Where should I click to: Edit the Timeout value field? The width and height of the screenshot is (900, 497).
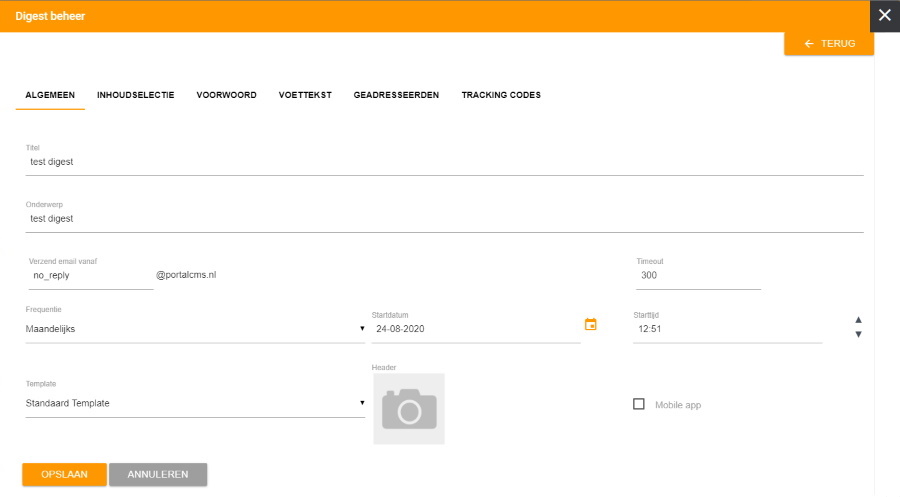pos(698,275)
